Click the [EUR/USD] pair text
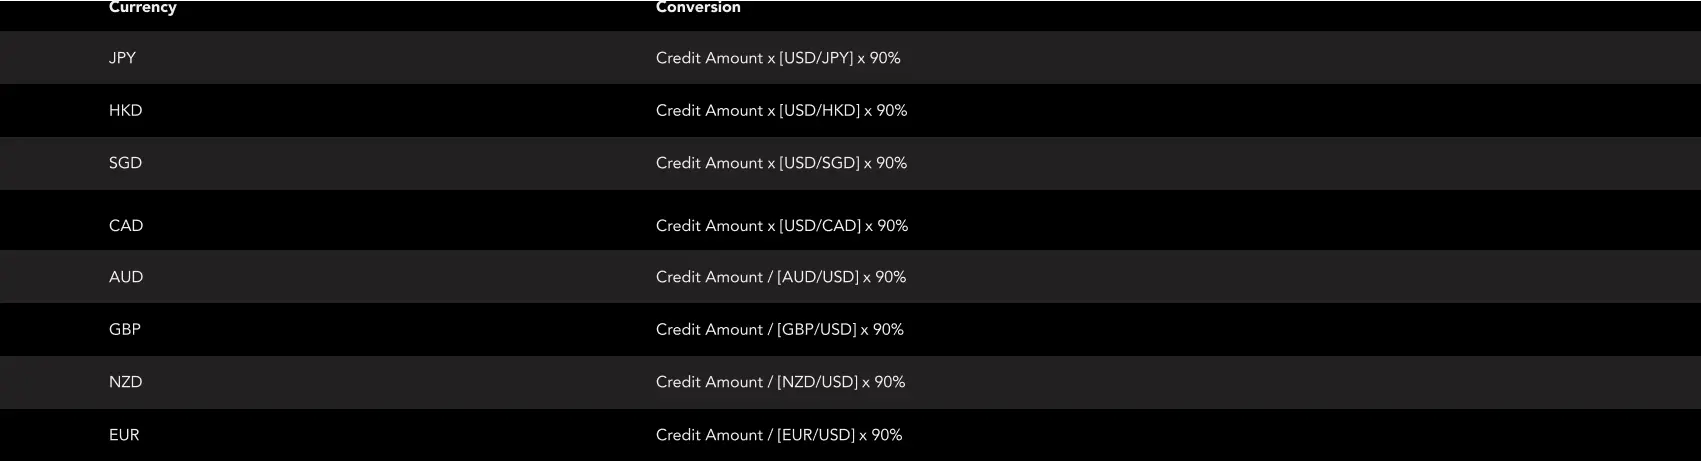Screen dimensions: 1701x462 [x=815, y=435]
